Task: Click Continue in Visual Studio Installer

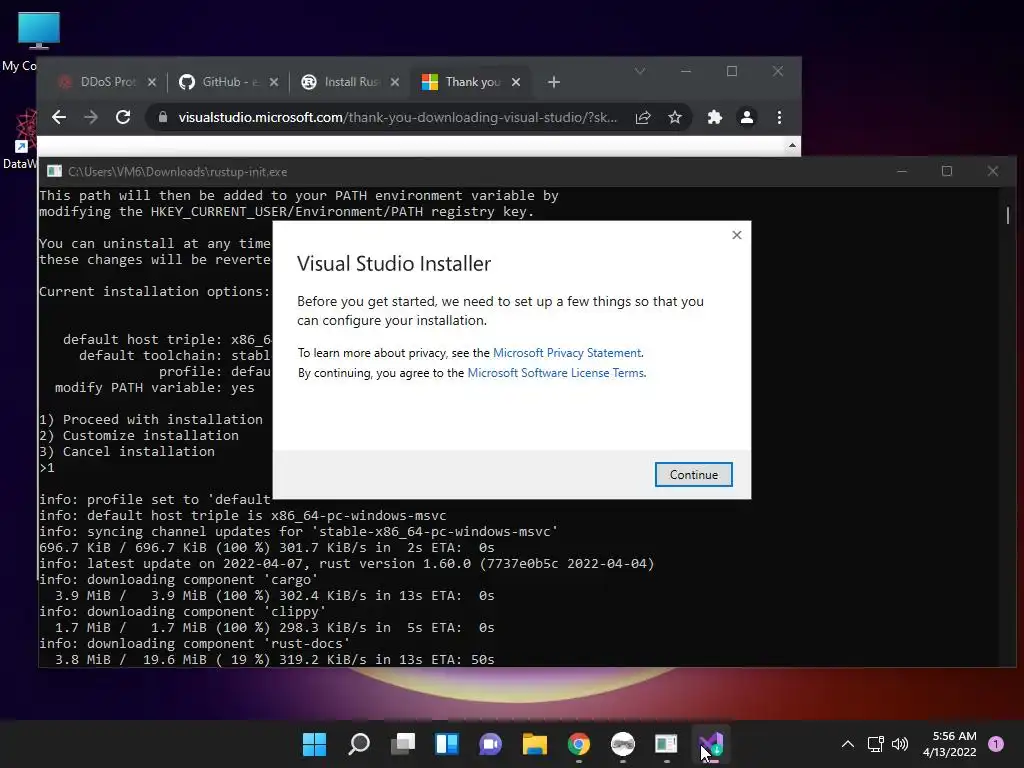Action: click(694, 475)
